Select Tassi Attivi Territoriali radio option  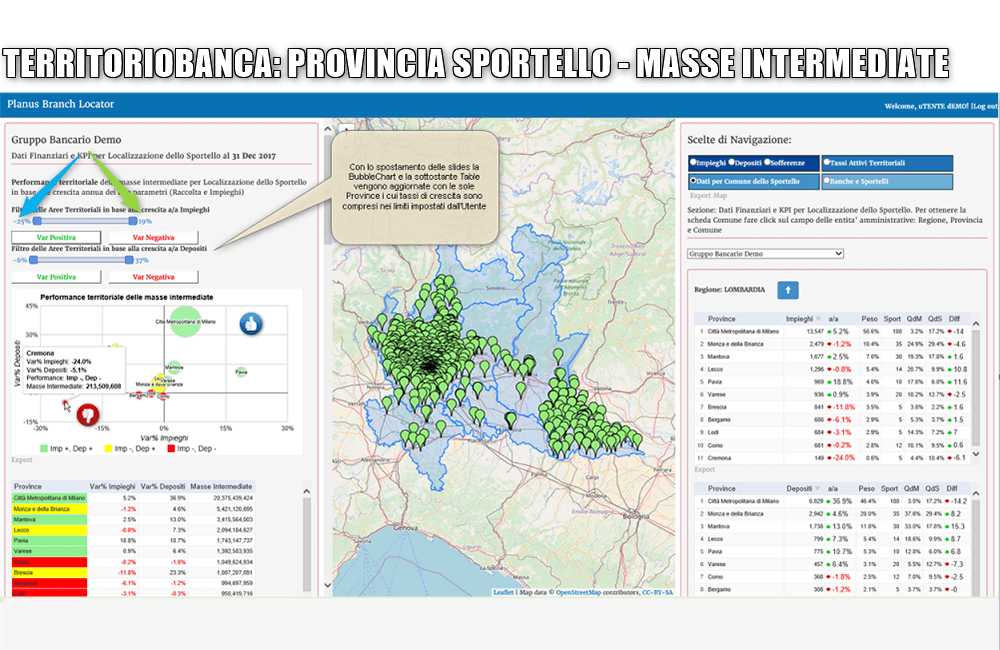827,162
